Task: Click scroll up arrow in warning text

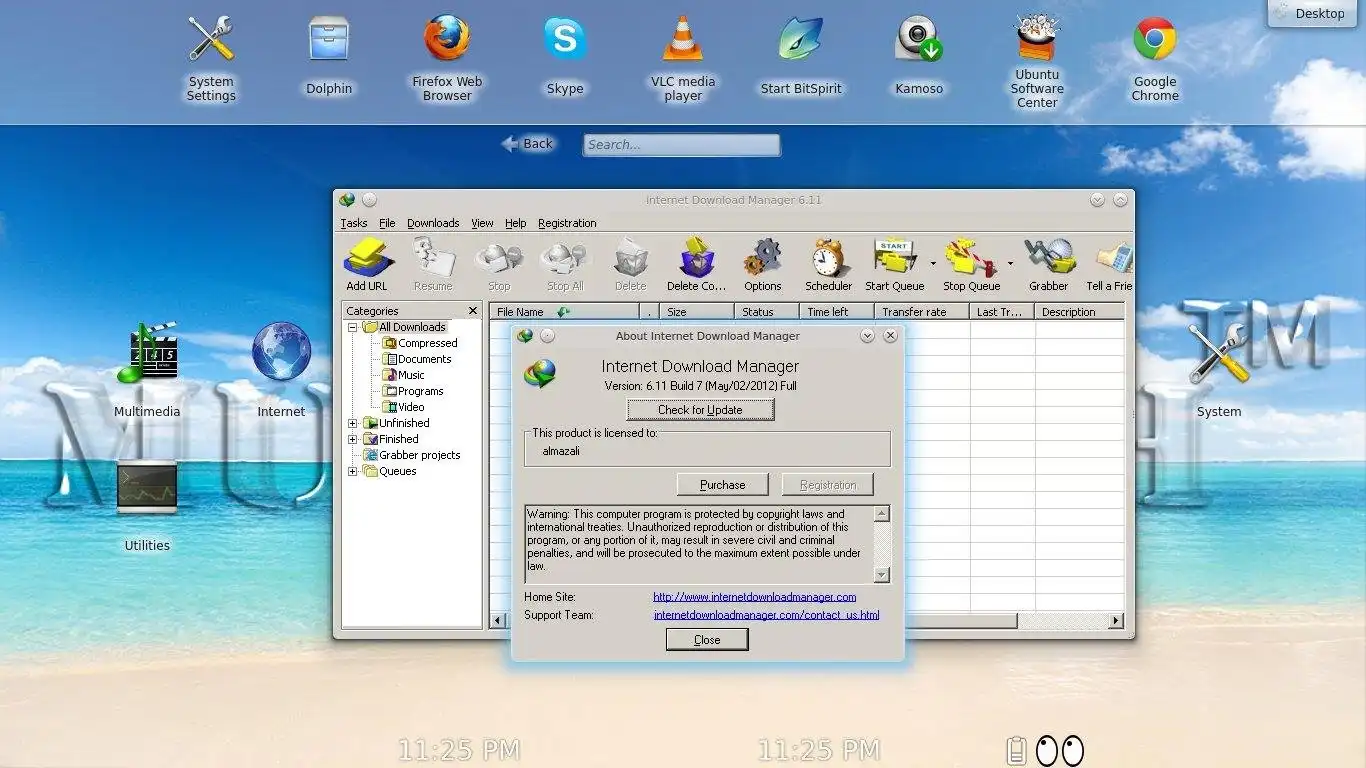Action: (881, 514)
